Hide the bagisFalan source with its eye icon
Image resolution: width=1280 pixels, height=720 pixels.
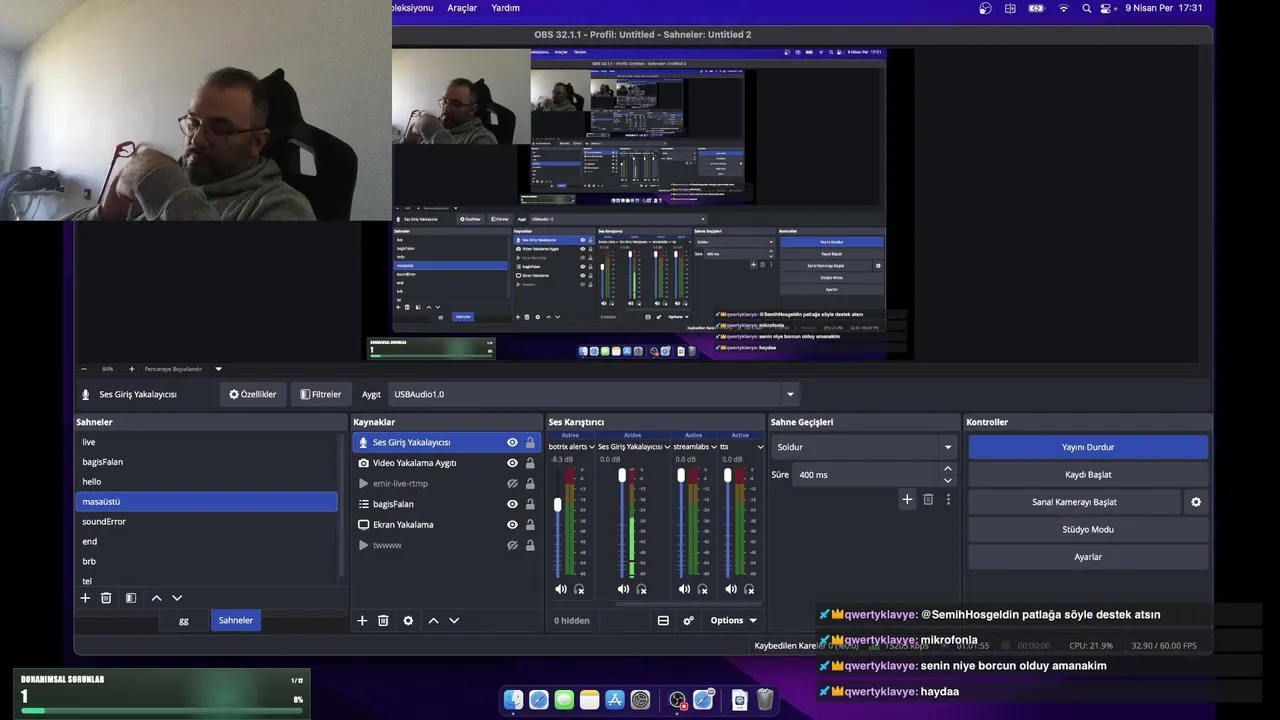[512, 504]
